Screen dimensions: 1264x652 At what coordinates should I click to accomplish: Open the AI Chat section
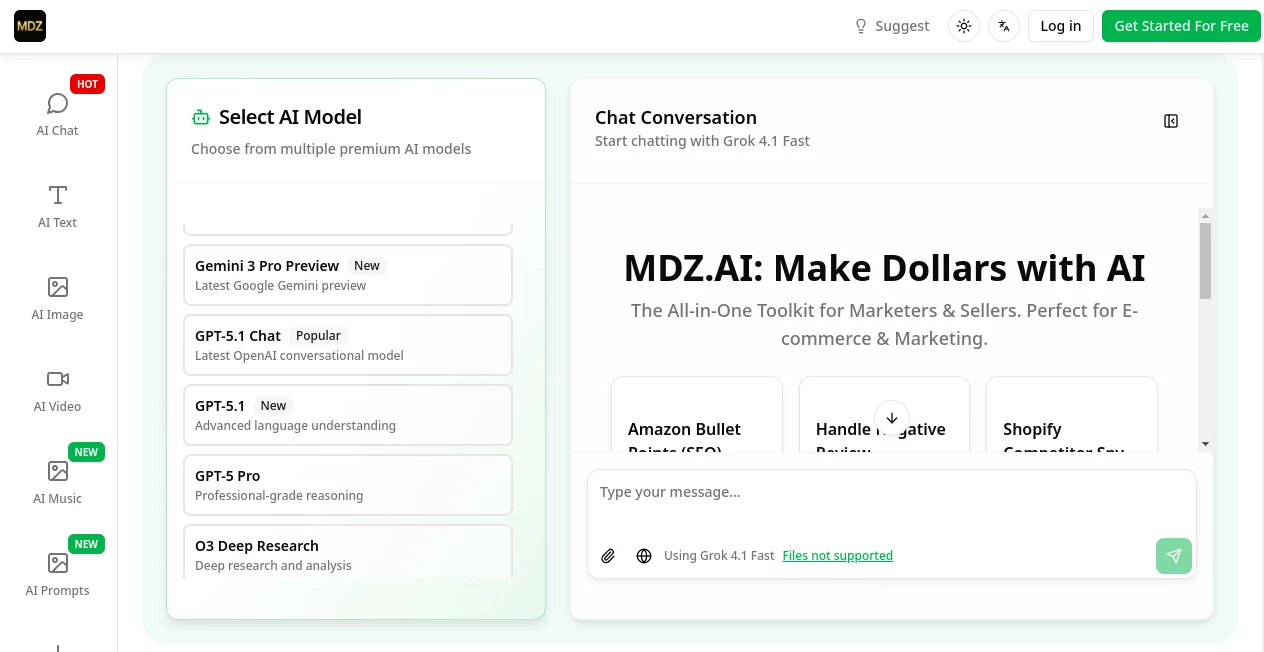pyautogui.click(x=57, y=113)
